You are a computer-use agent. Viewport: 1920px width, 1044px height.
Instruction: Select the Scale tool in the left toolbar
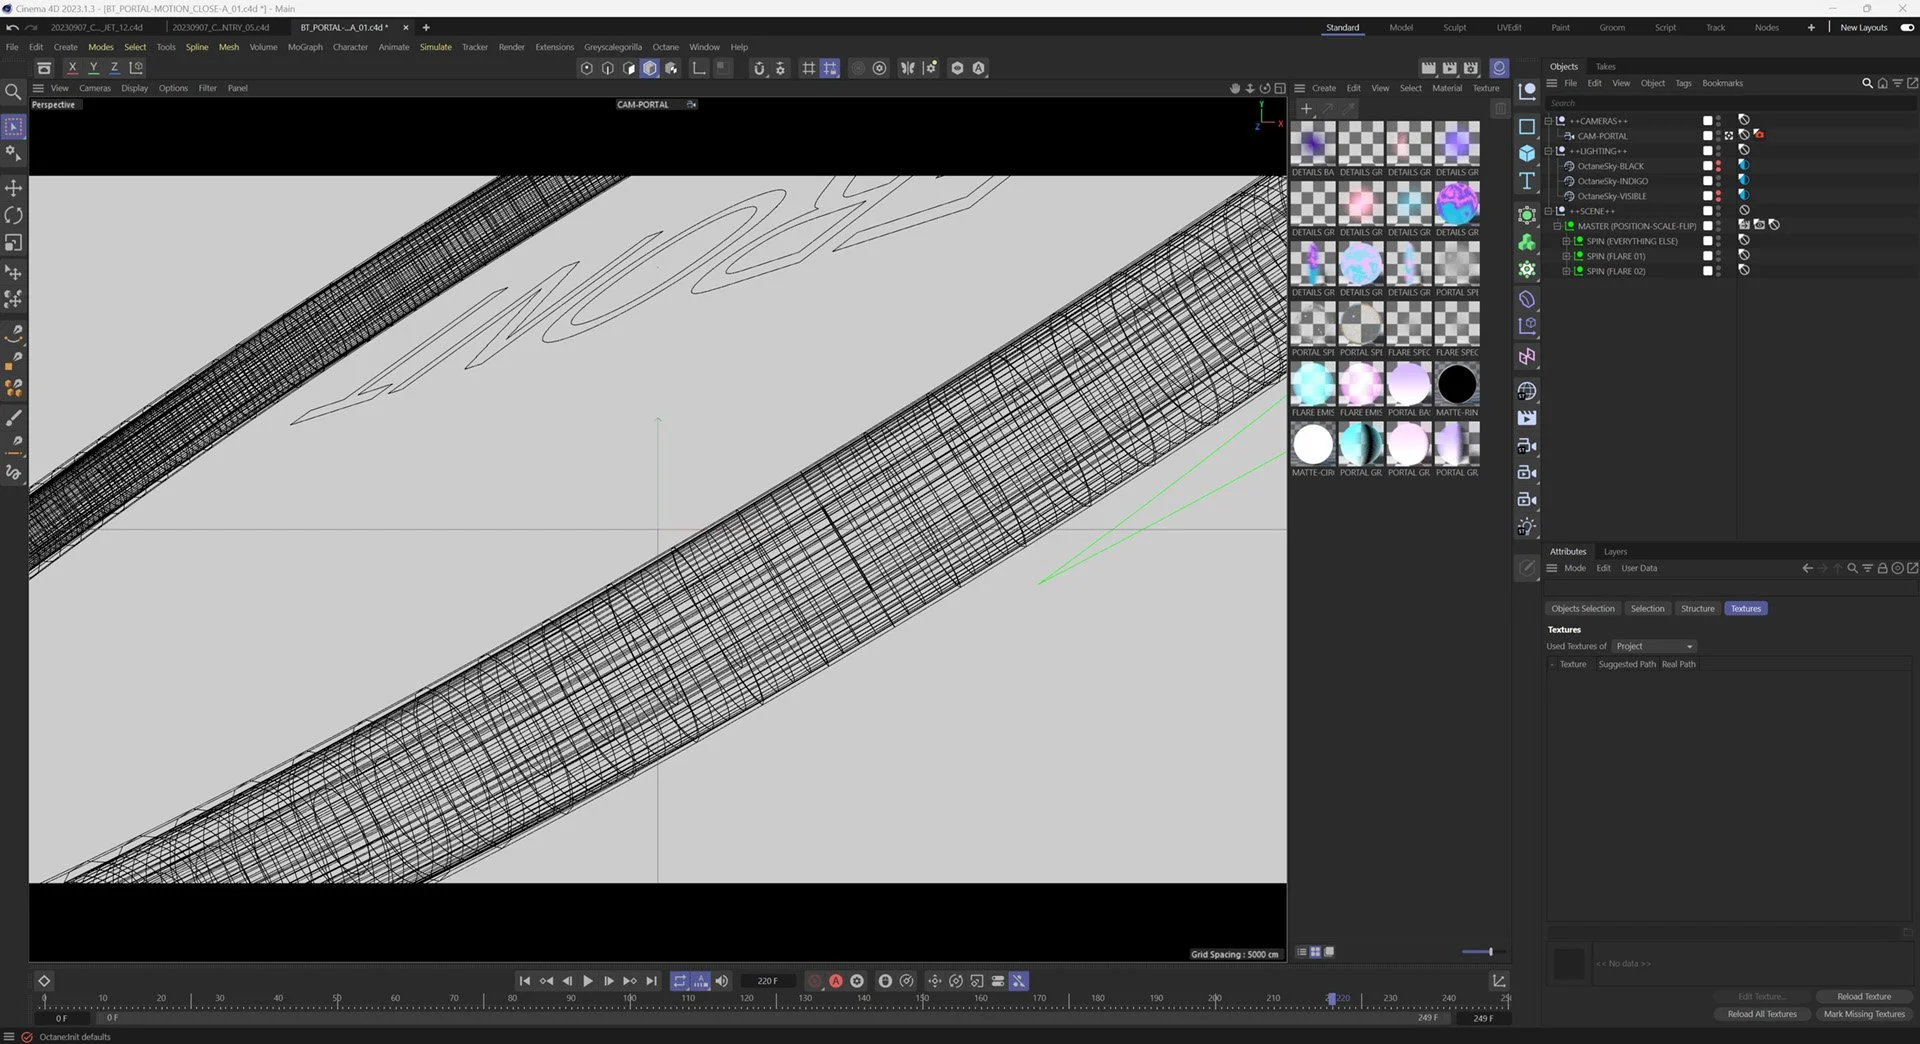pyautogui.click(x=14, y=243)
